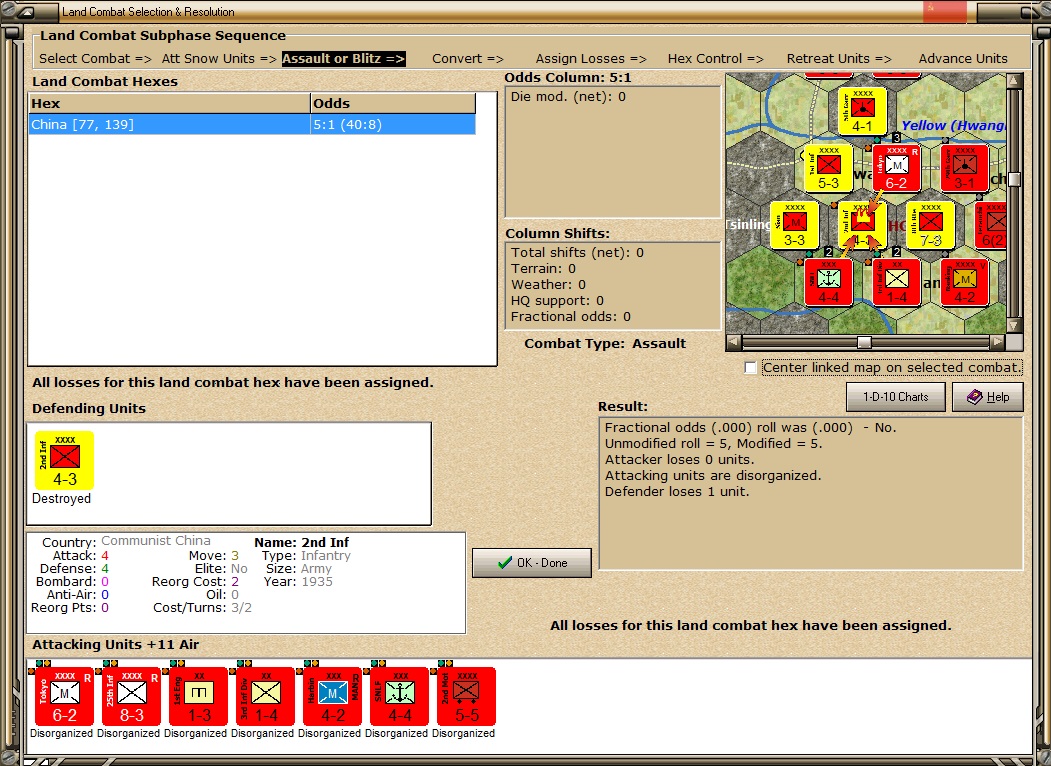Click the Fractional odds: 0 line
Viewport: 1051px width, 766px height.
570,317
